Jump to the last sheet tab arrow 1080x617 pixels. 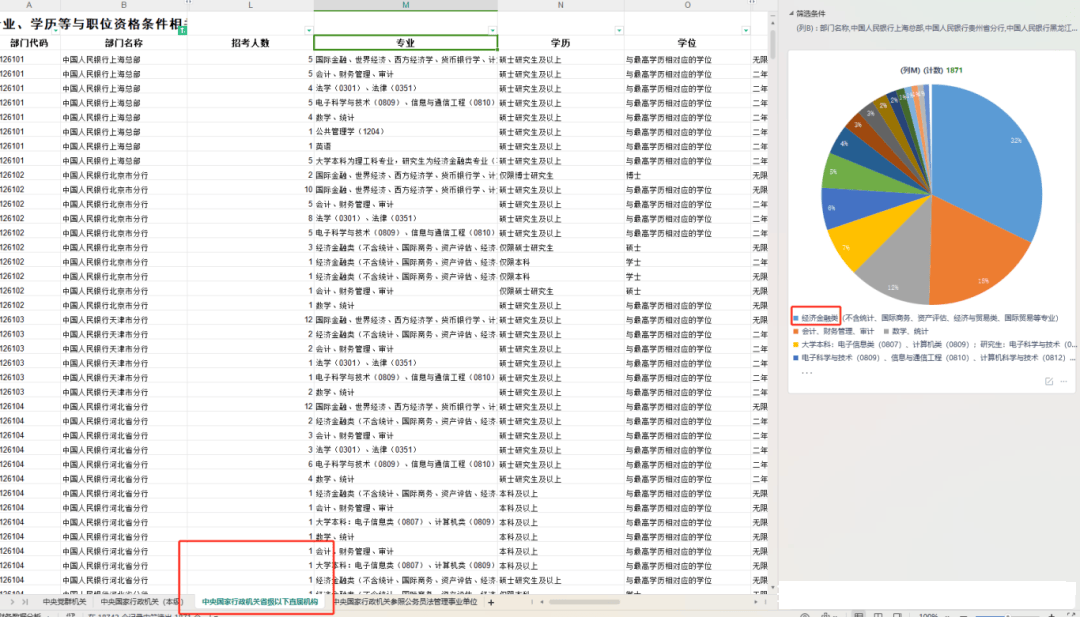(25, 602)
